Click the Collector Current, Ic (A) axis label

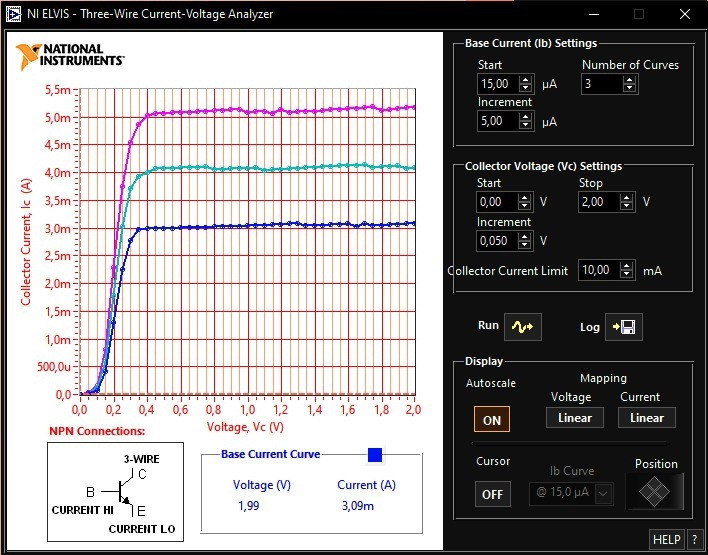coord(25,242)
